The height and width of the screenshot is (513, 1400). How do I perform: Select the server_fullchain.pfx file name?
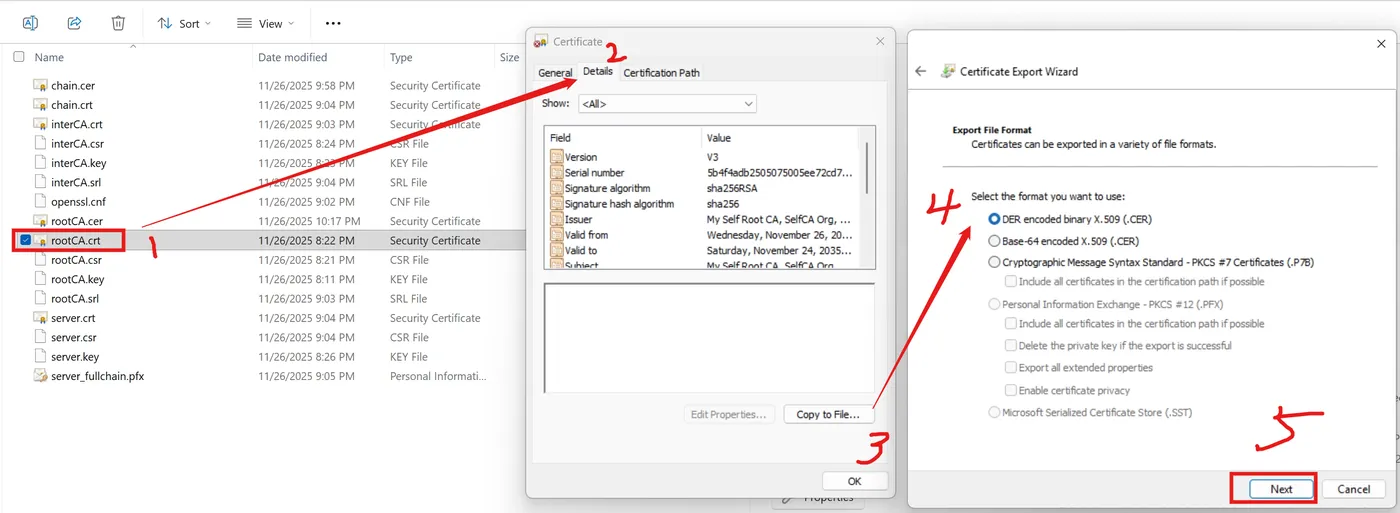click(x=97, y=377)
